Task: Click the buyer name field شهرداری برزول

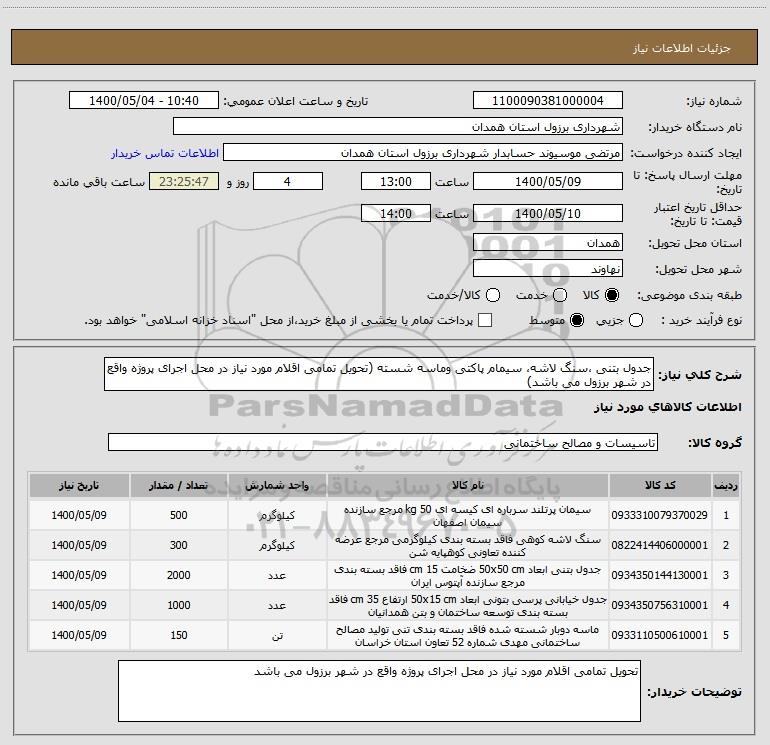Action: [398, 127]
